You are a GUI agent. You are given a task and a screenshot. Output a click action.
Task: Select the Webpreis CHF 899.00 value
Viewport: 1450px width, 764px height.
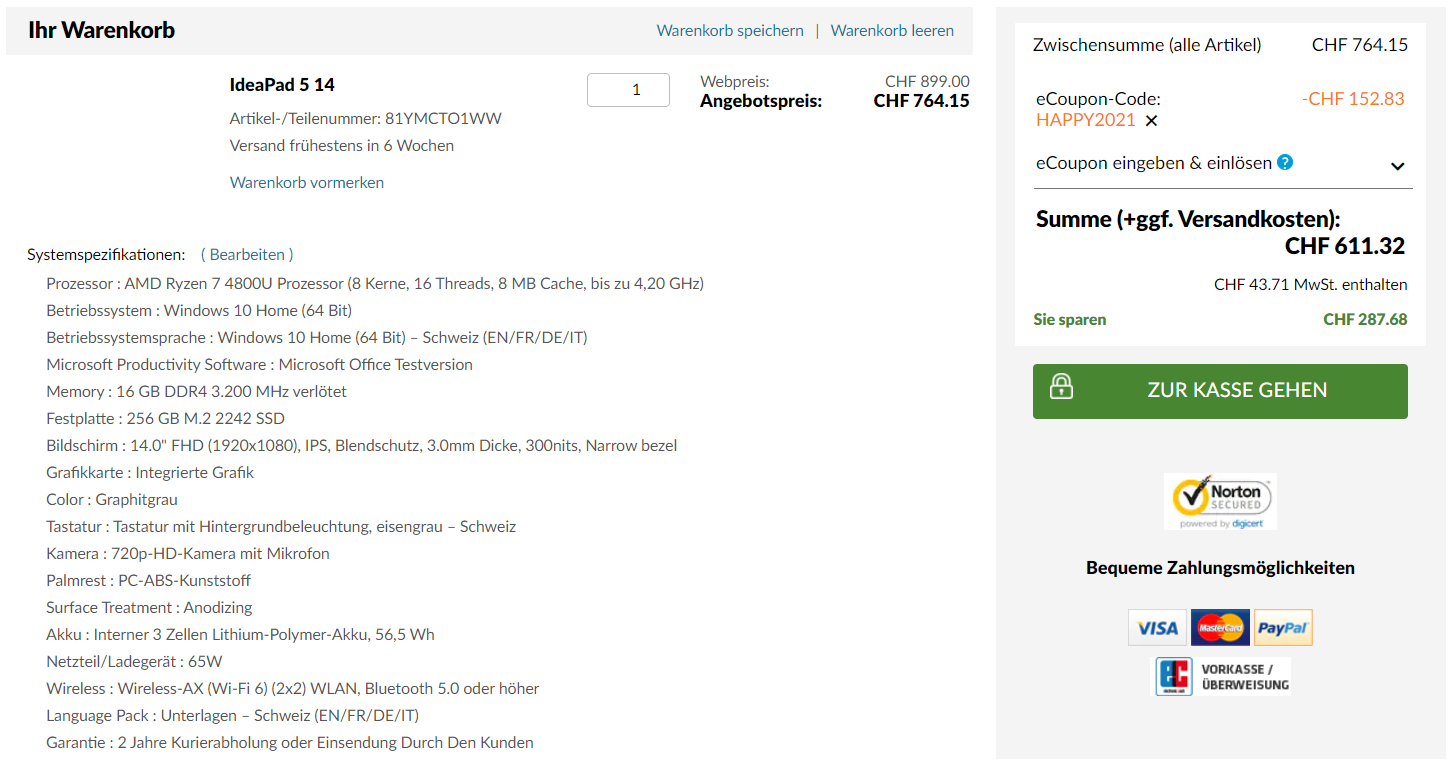pos(927,82)
